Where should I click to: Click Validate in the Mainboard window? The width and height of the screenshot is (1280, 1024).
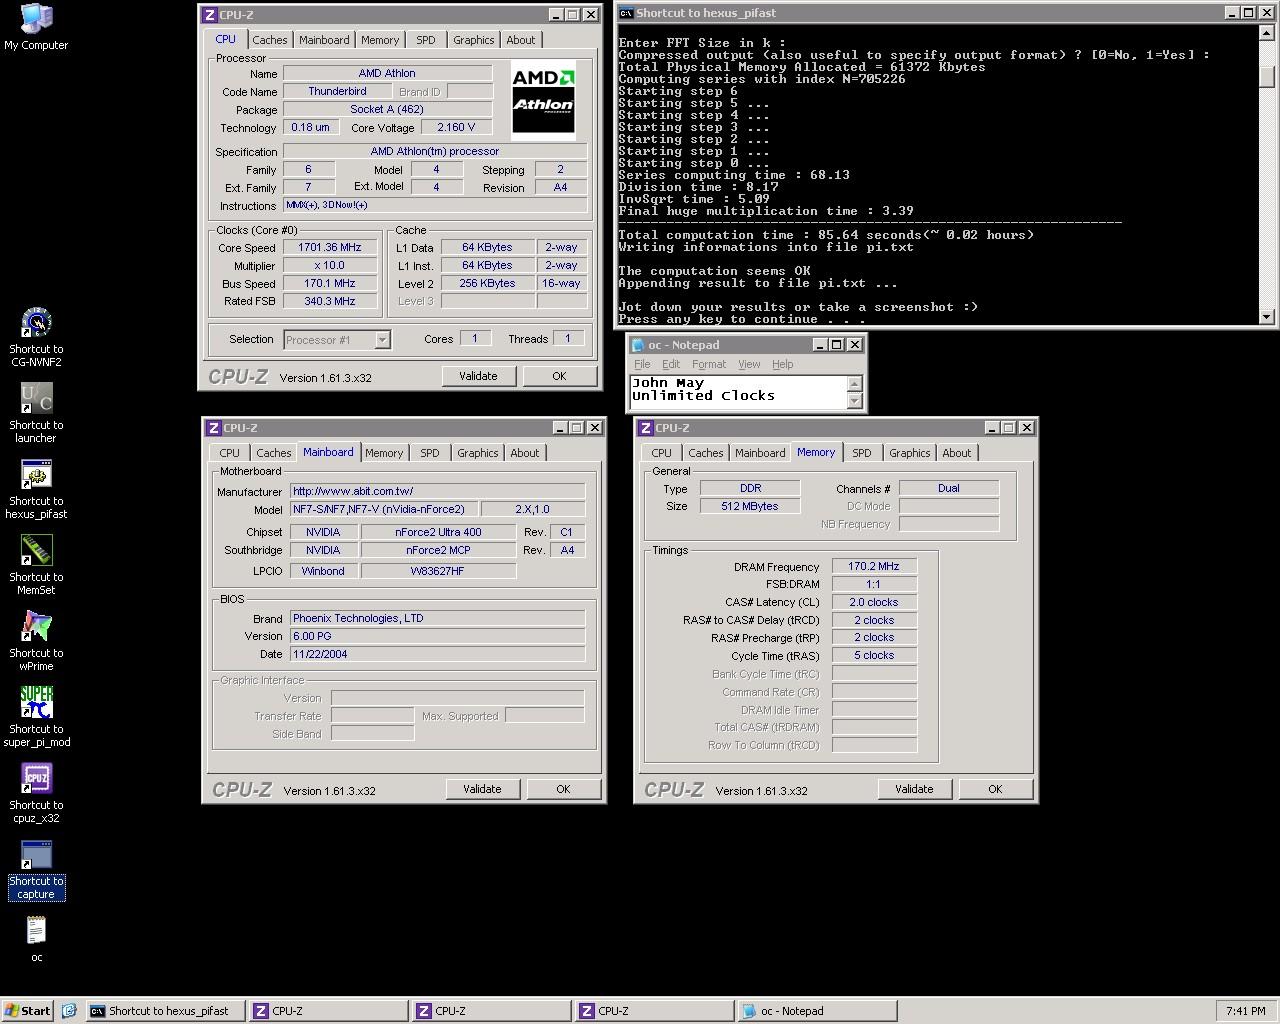coord(482,789)
